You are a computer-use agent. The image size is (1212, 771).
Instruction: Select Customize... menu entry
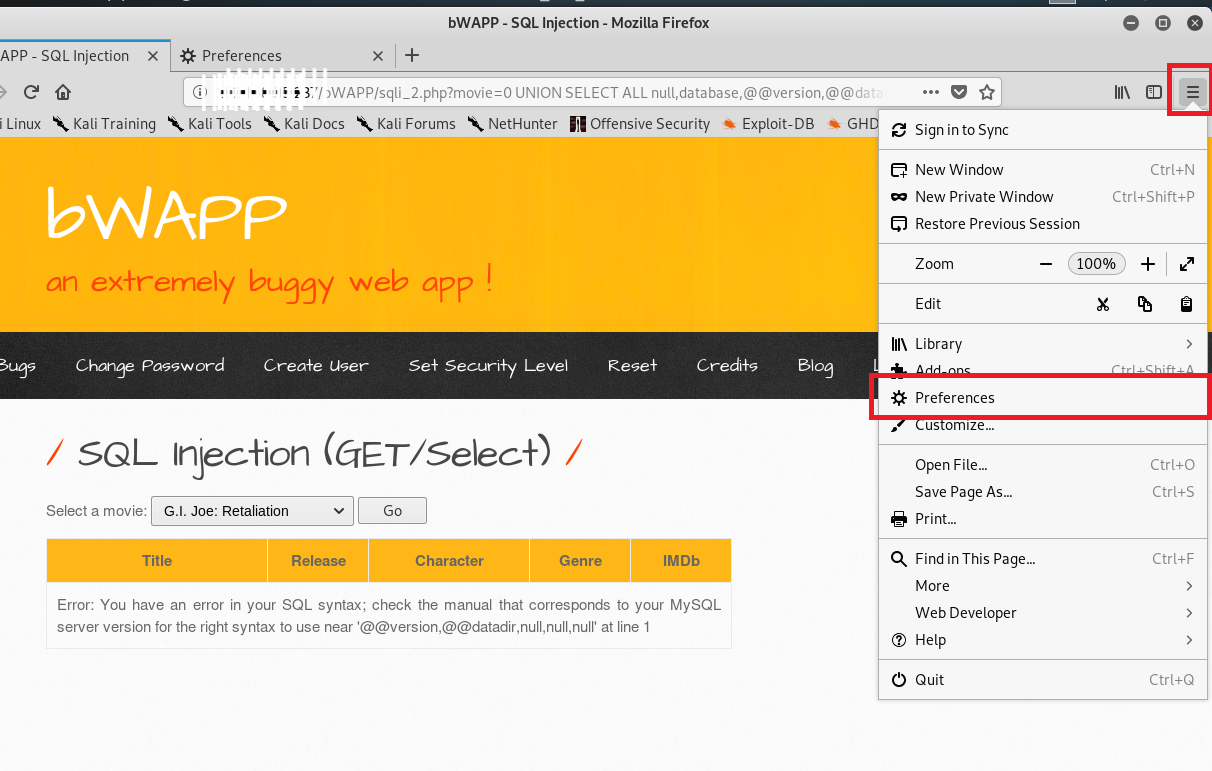(x=1043, y=425)
